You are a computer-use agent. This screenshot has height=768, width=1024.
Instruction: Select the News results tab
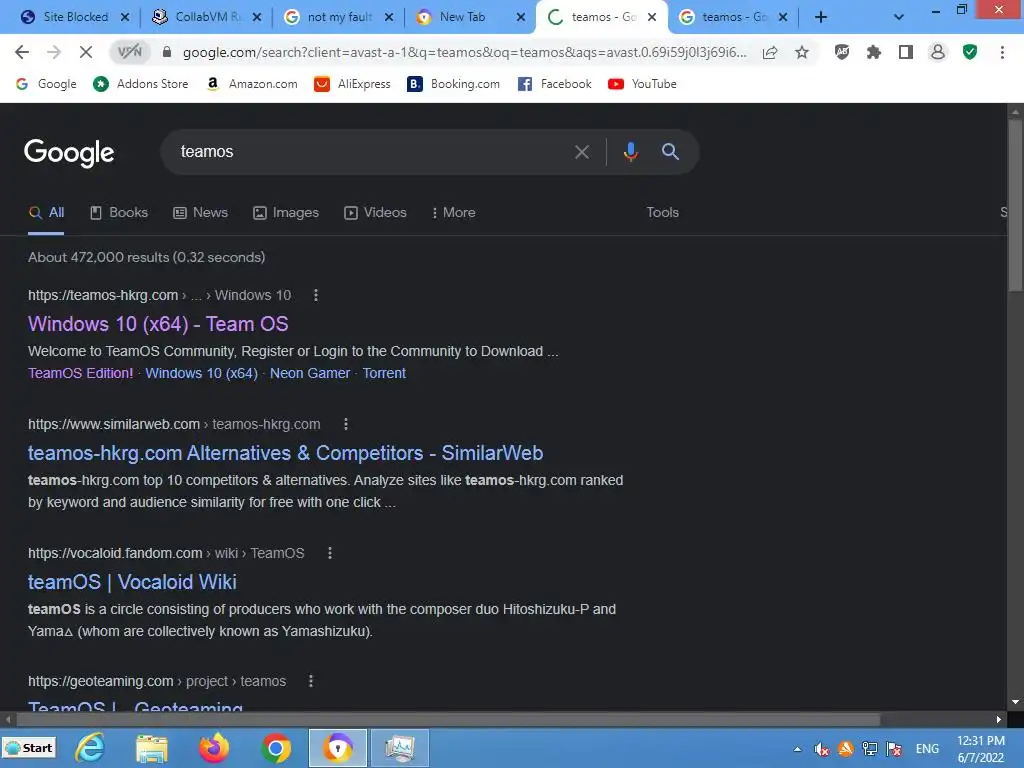200,213
